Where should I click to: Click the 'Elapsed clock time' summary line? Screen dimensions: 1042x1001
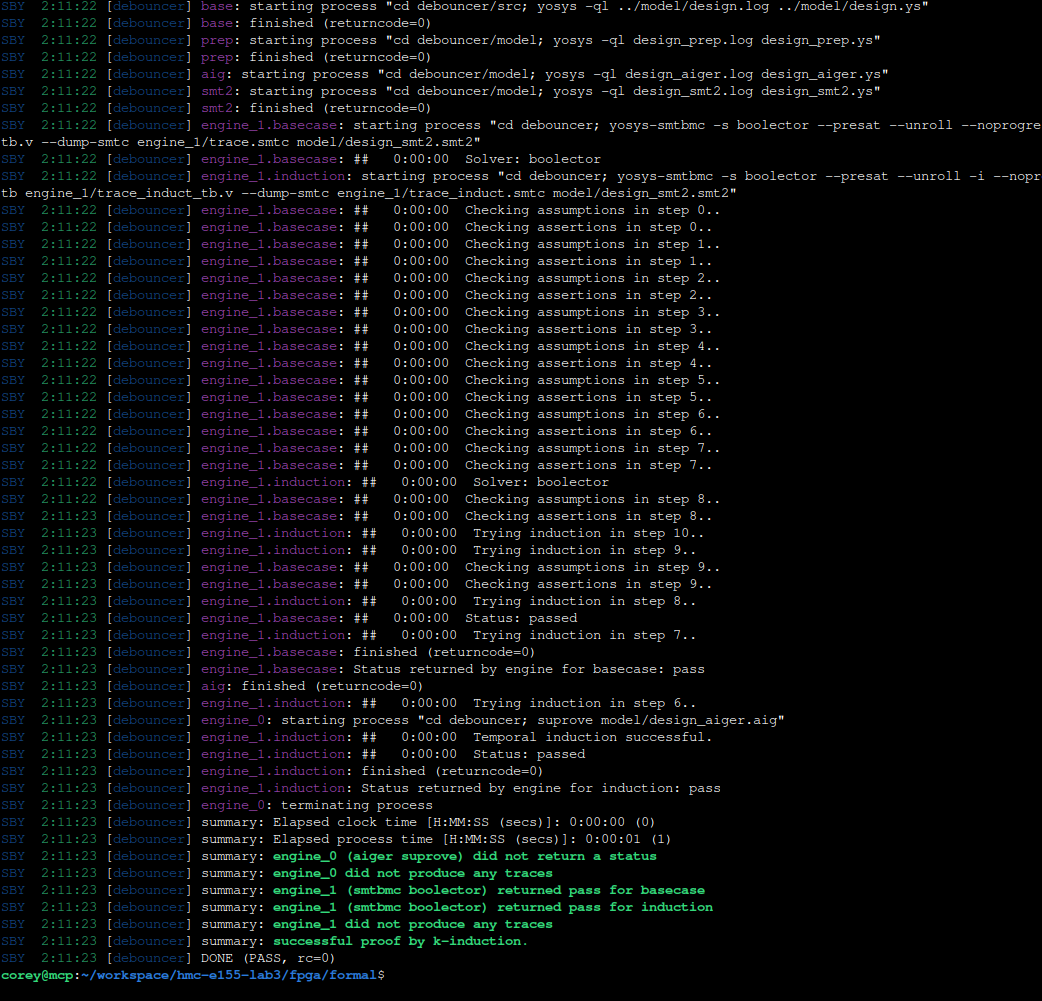[x=464, y=822]
